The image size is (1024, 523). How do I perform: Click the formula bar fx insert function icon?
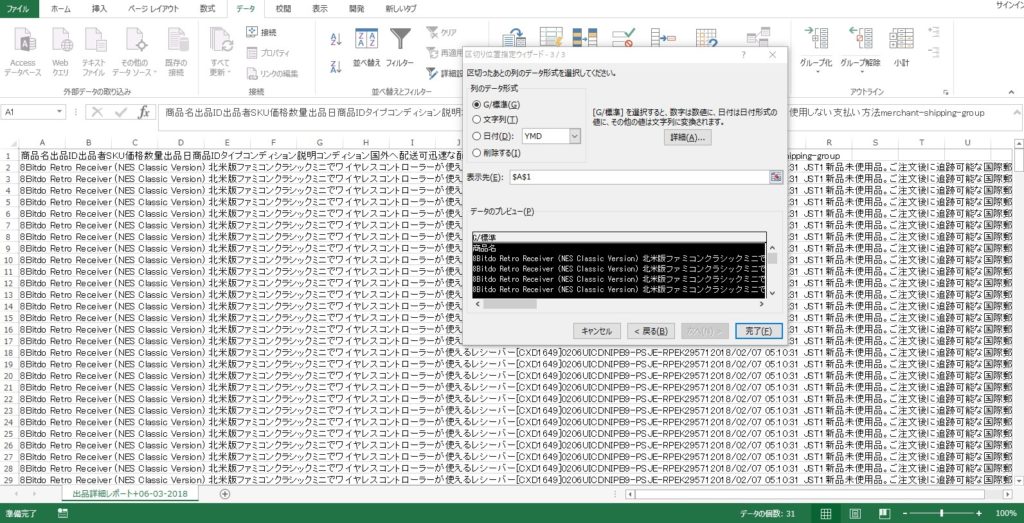pyautogui.click(x=144, y=112)
